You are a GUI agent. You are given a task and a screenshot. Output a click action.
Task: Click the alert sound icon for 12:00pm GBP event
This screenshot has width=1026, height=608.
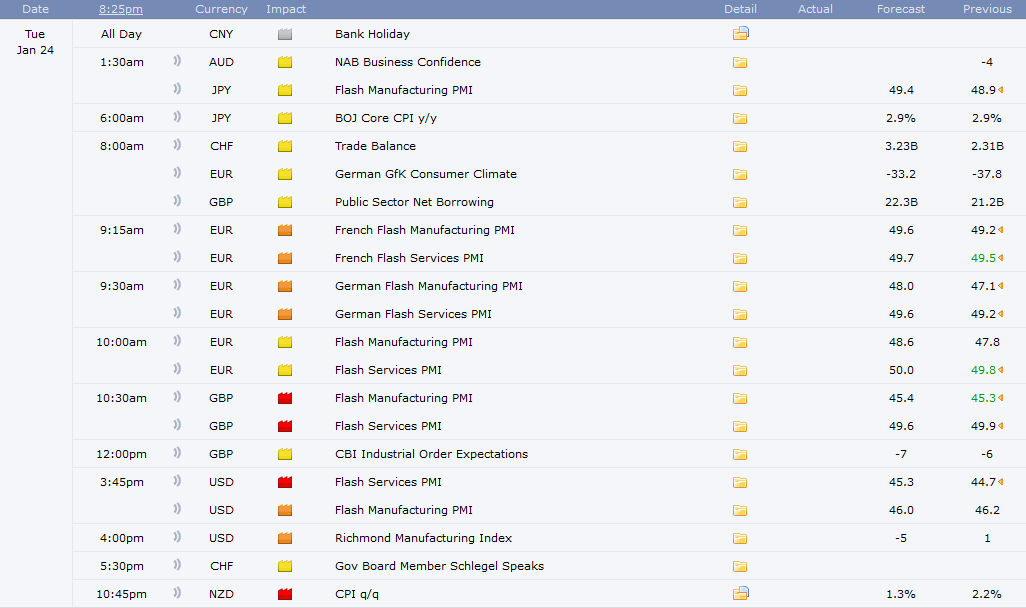pyautogui.click(x=177, y=453)
